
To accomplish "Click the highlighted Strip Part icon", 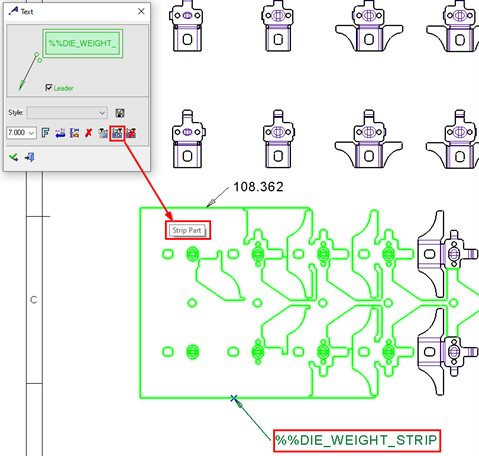I will 117,133.
